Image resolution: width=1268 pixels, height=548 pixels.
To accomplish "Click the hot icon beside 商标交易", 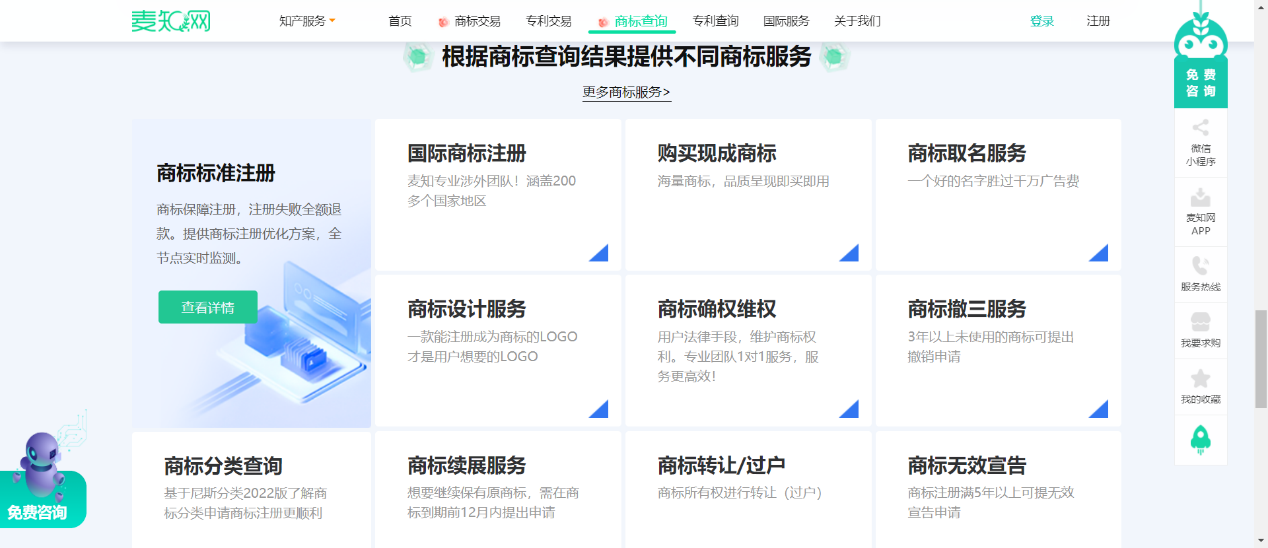I will point(443,22).
